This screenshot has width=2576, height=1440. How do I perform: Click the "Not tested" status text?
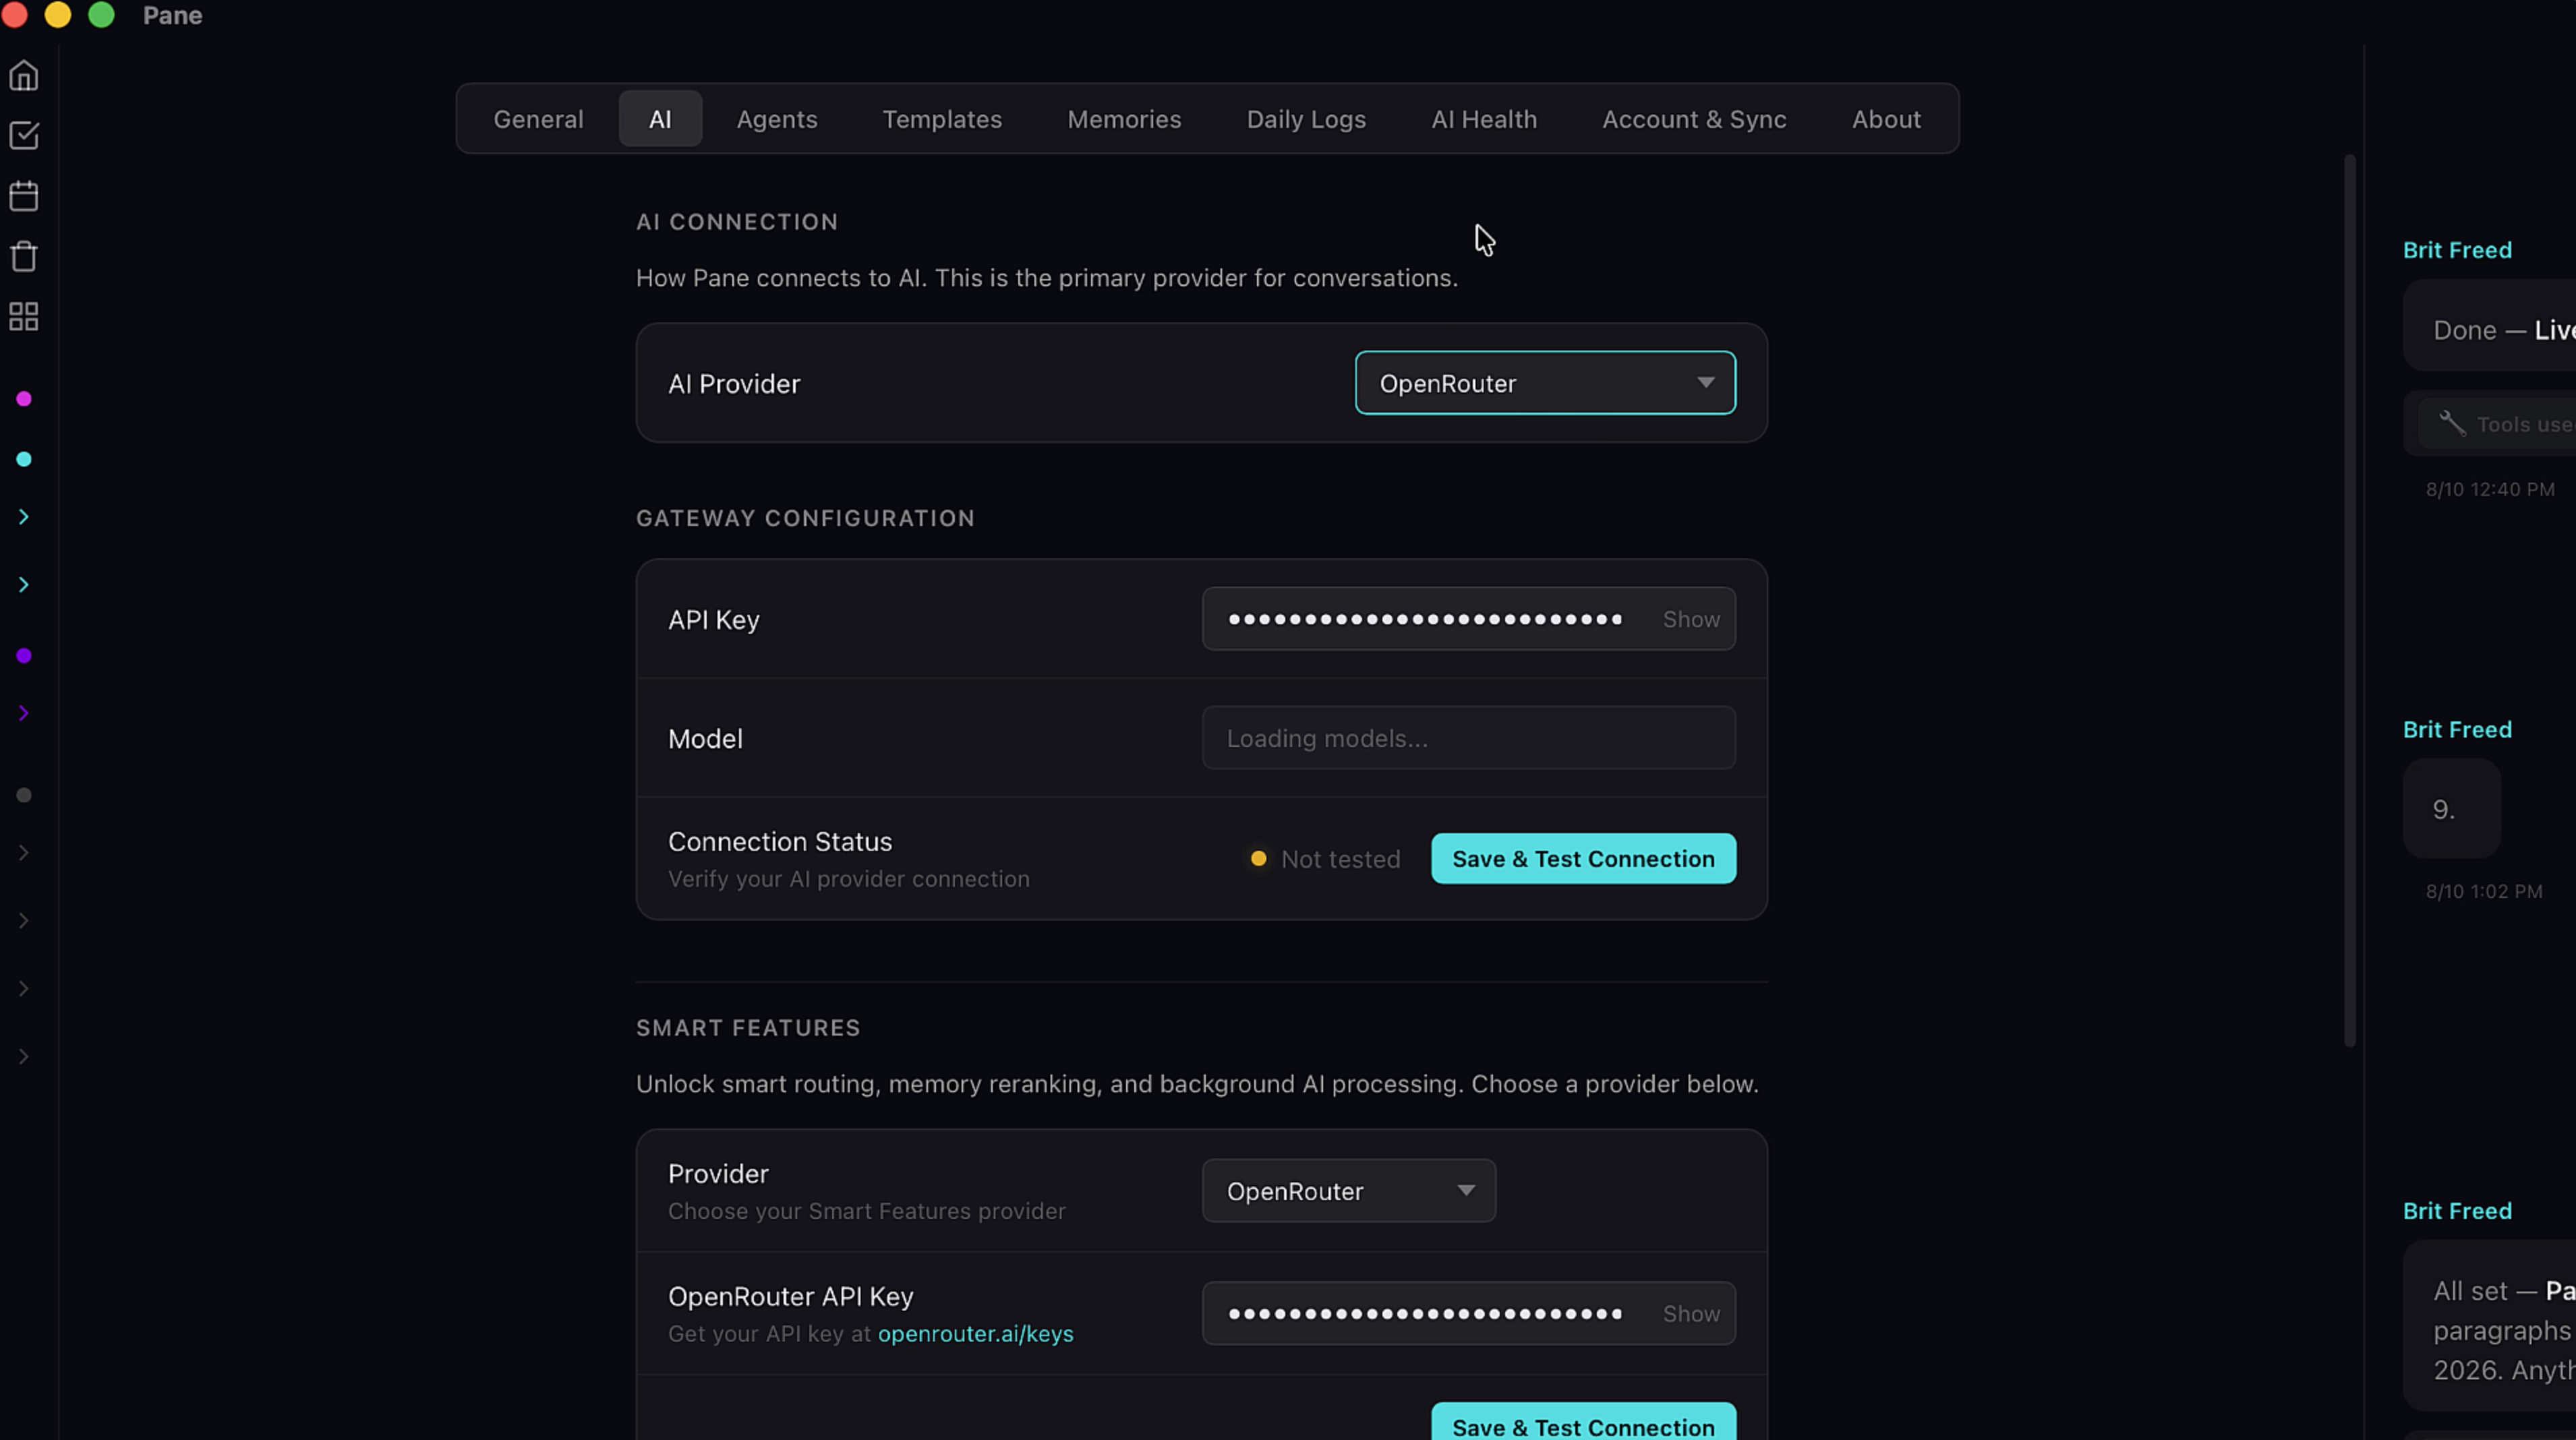point(1340,859)
